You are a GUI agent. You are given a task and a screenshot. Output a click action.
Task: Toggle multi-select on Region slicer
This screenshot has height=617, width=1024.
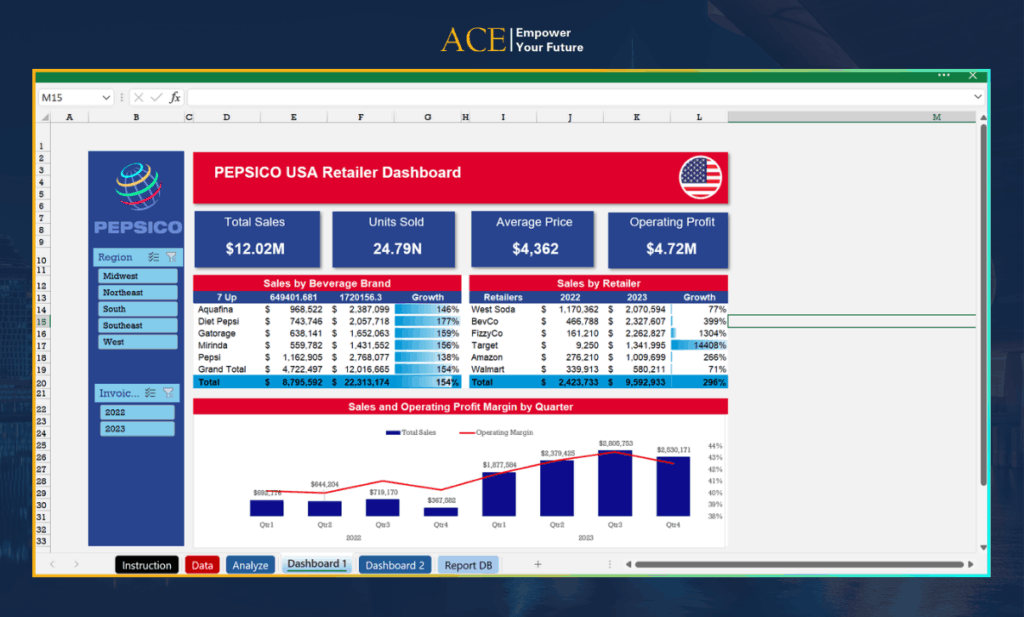pos(153,257)
